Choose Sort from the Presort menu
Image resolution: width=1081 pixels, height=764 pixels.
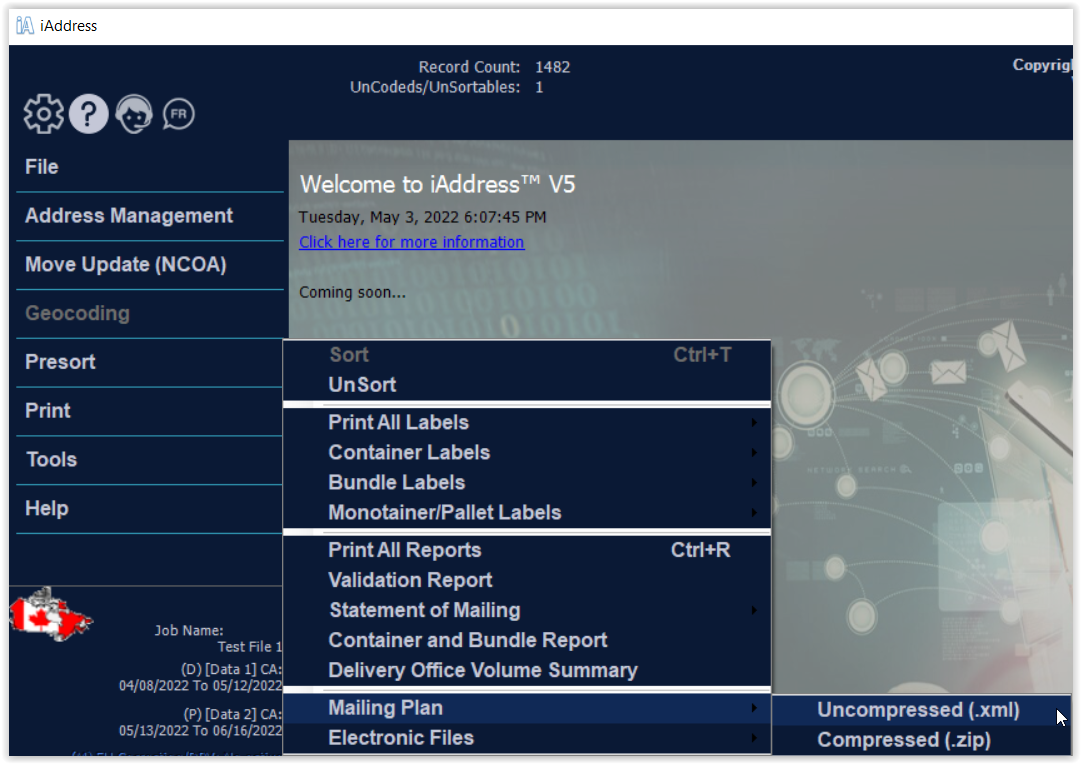527,355
